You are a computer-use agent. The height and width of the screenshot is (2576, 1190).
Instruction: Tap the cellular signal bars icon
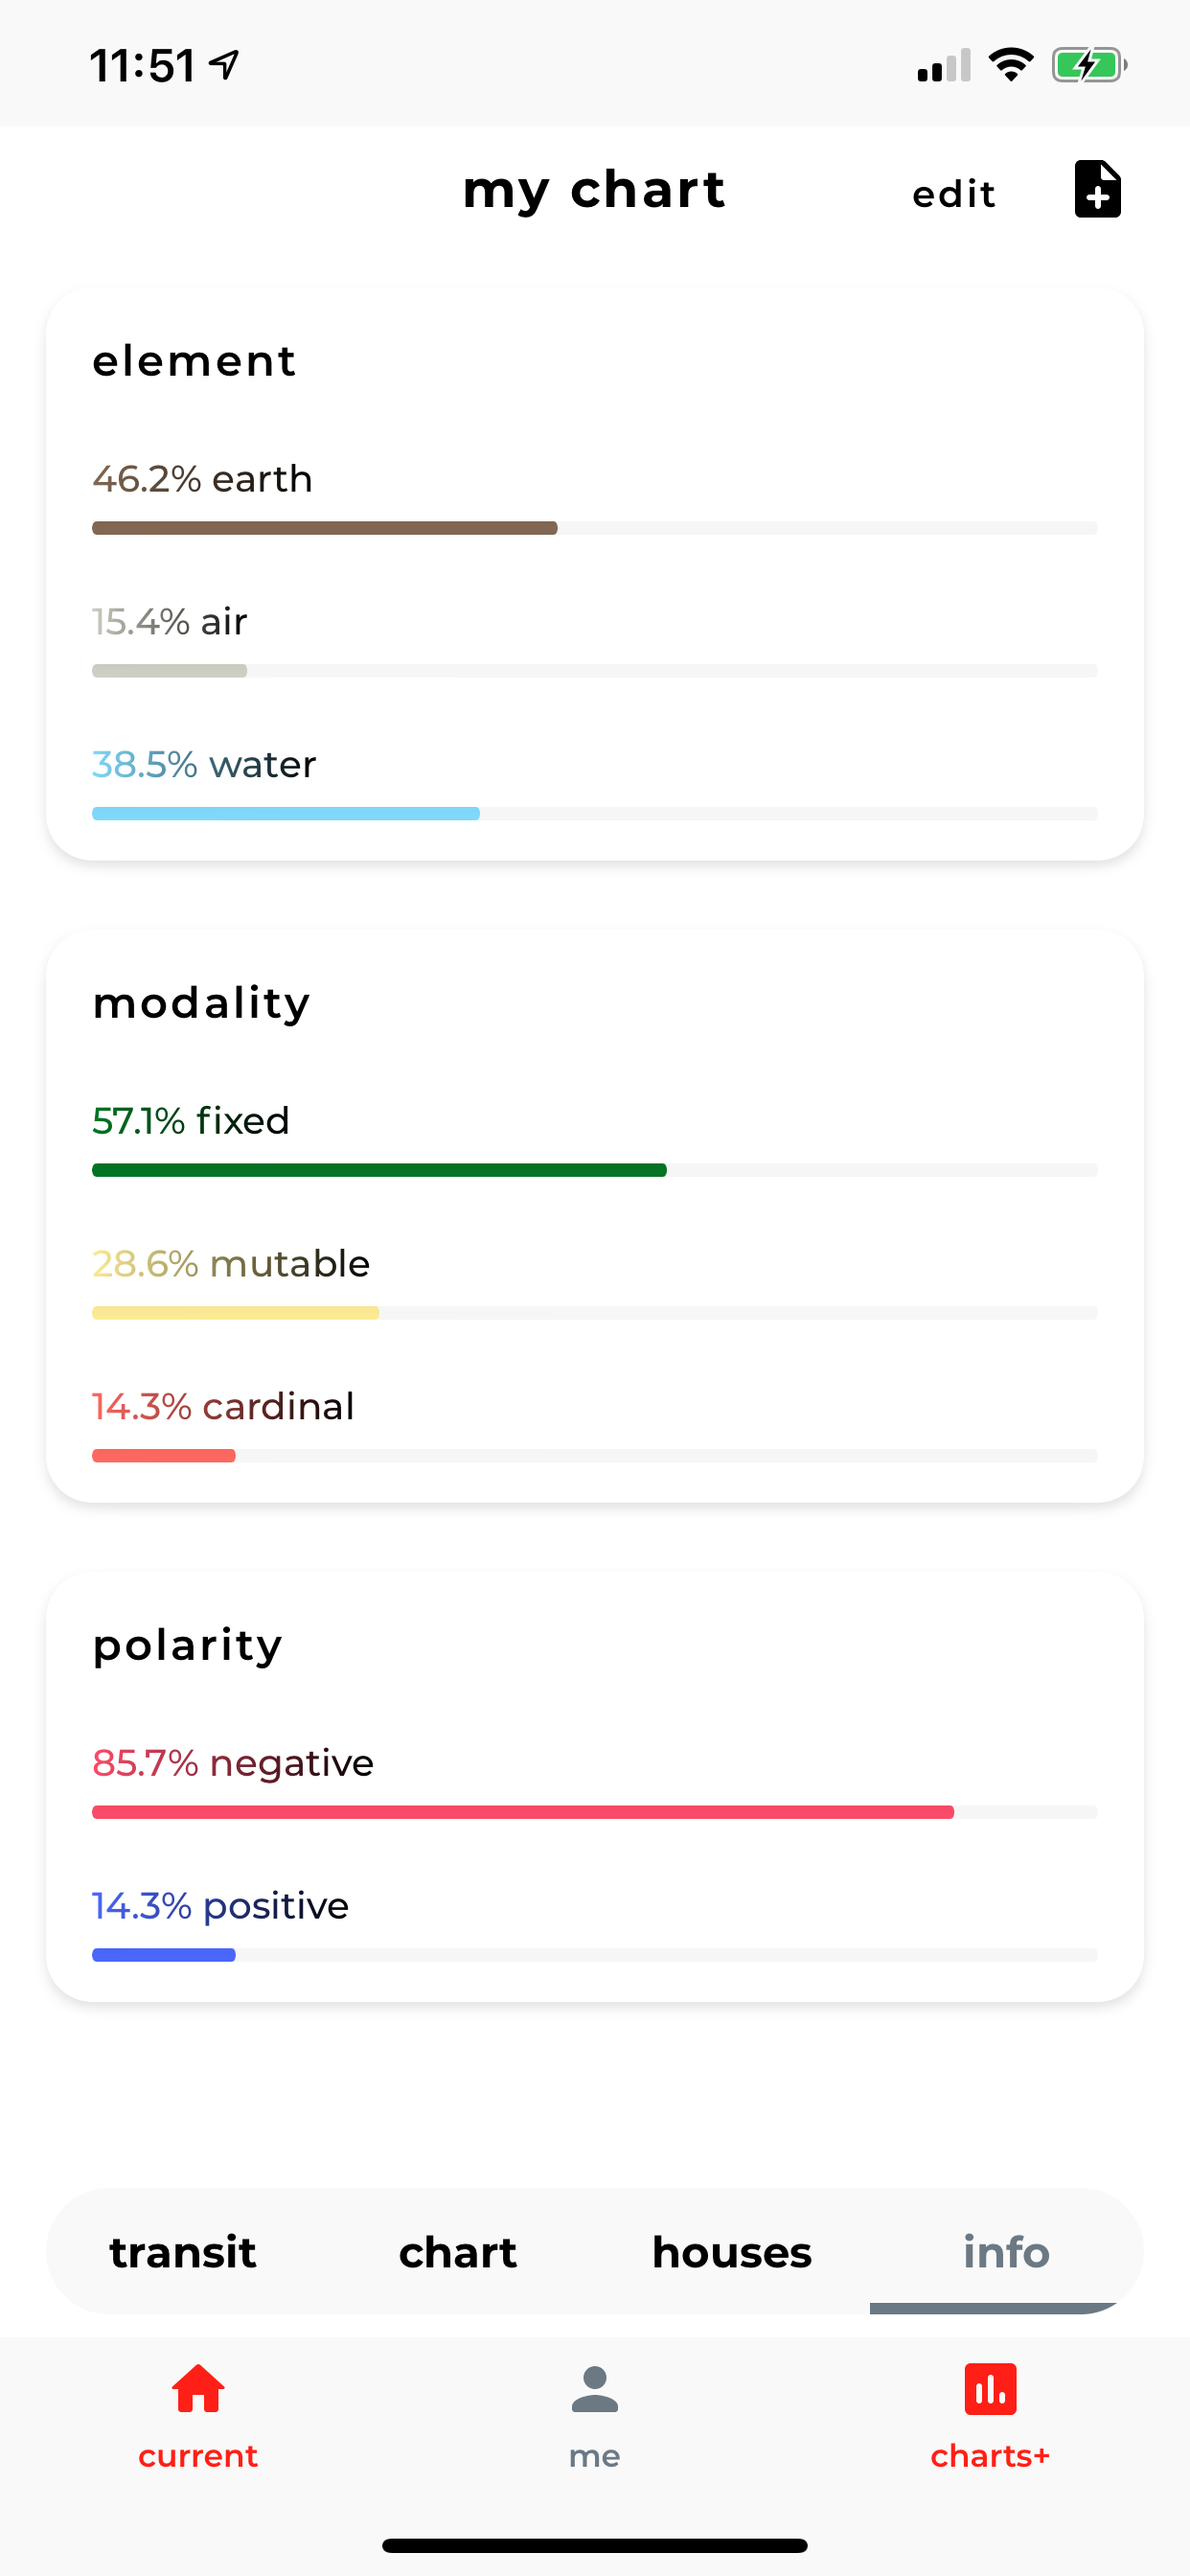[x=944, y=66]
